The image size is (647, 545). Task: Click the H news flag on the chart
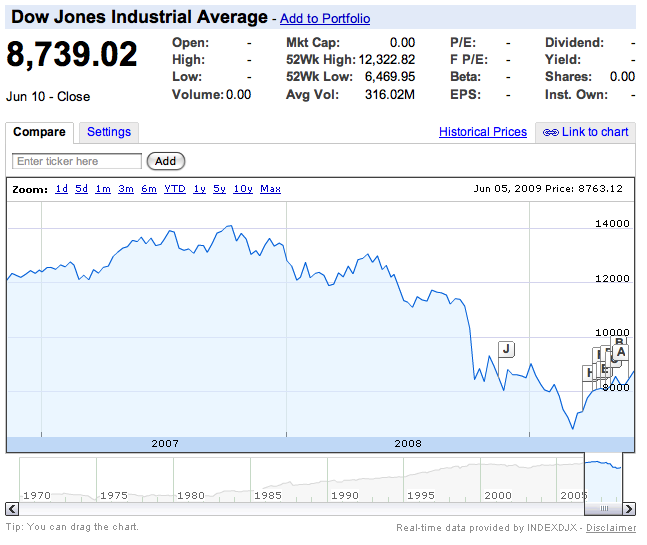589,373
